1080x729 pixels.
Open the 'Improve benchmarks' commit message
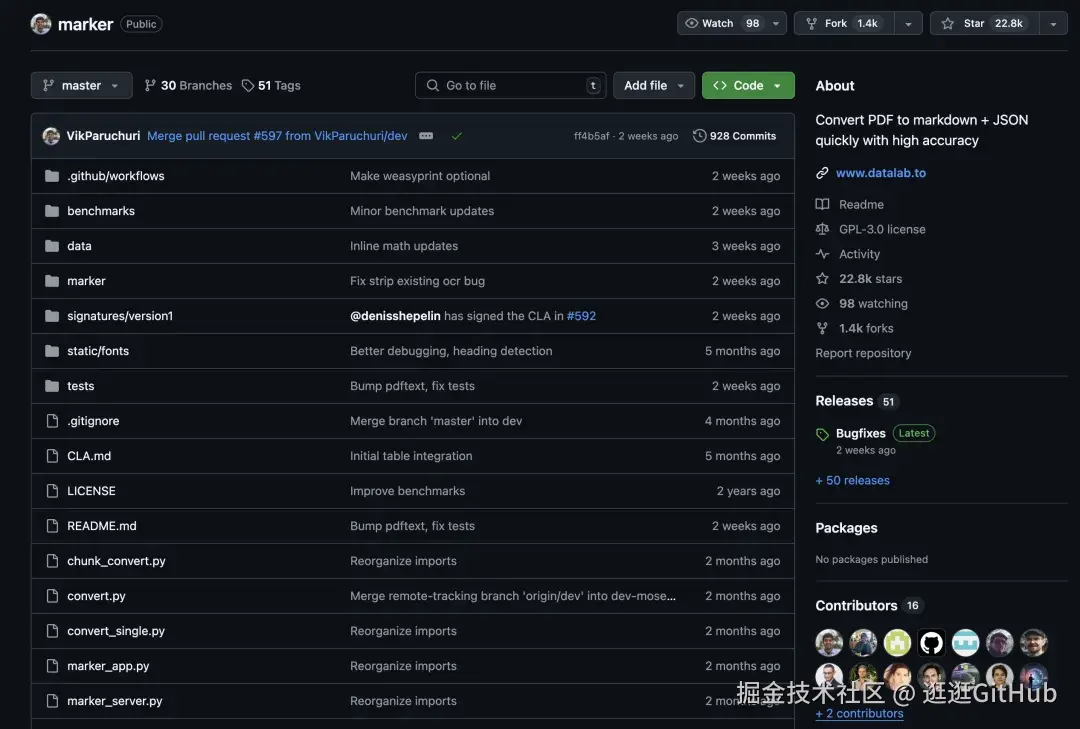click(407, 491)
